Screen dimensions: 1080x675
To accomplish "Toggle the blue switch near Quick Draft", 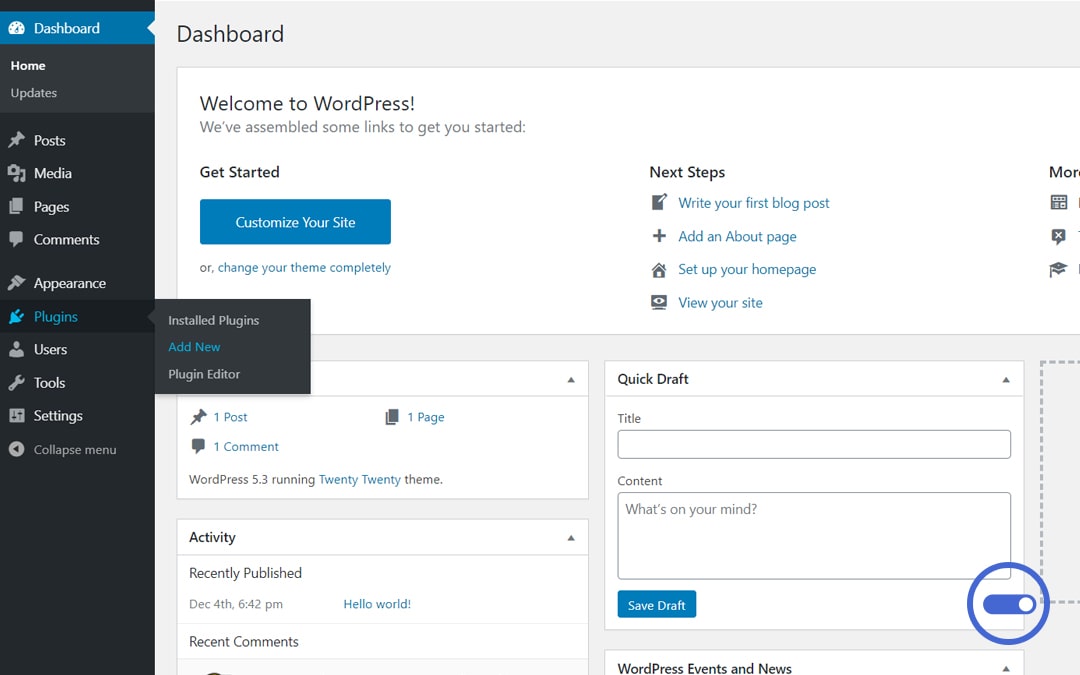I will coord(1009,604).
